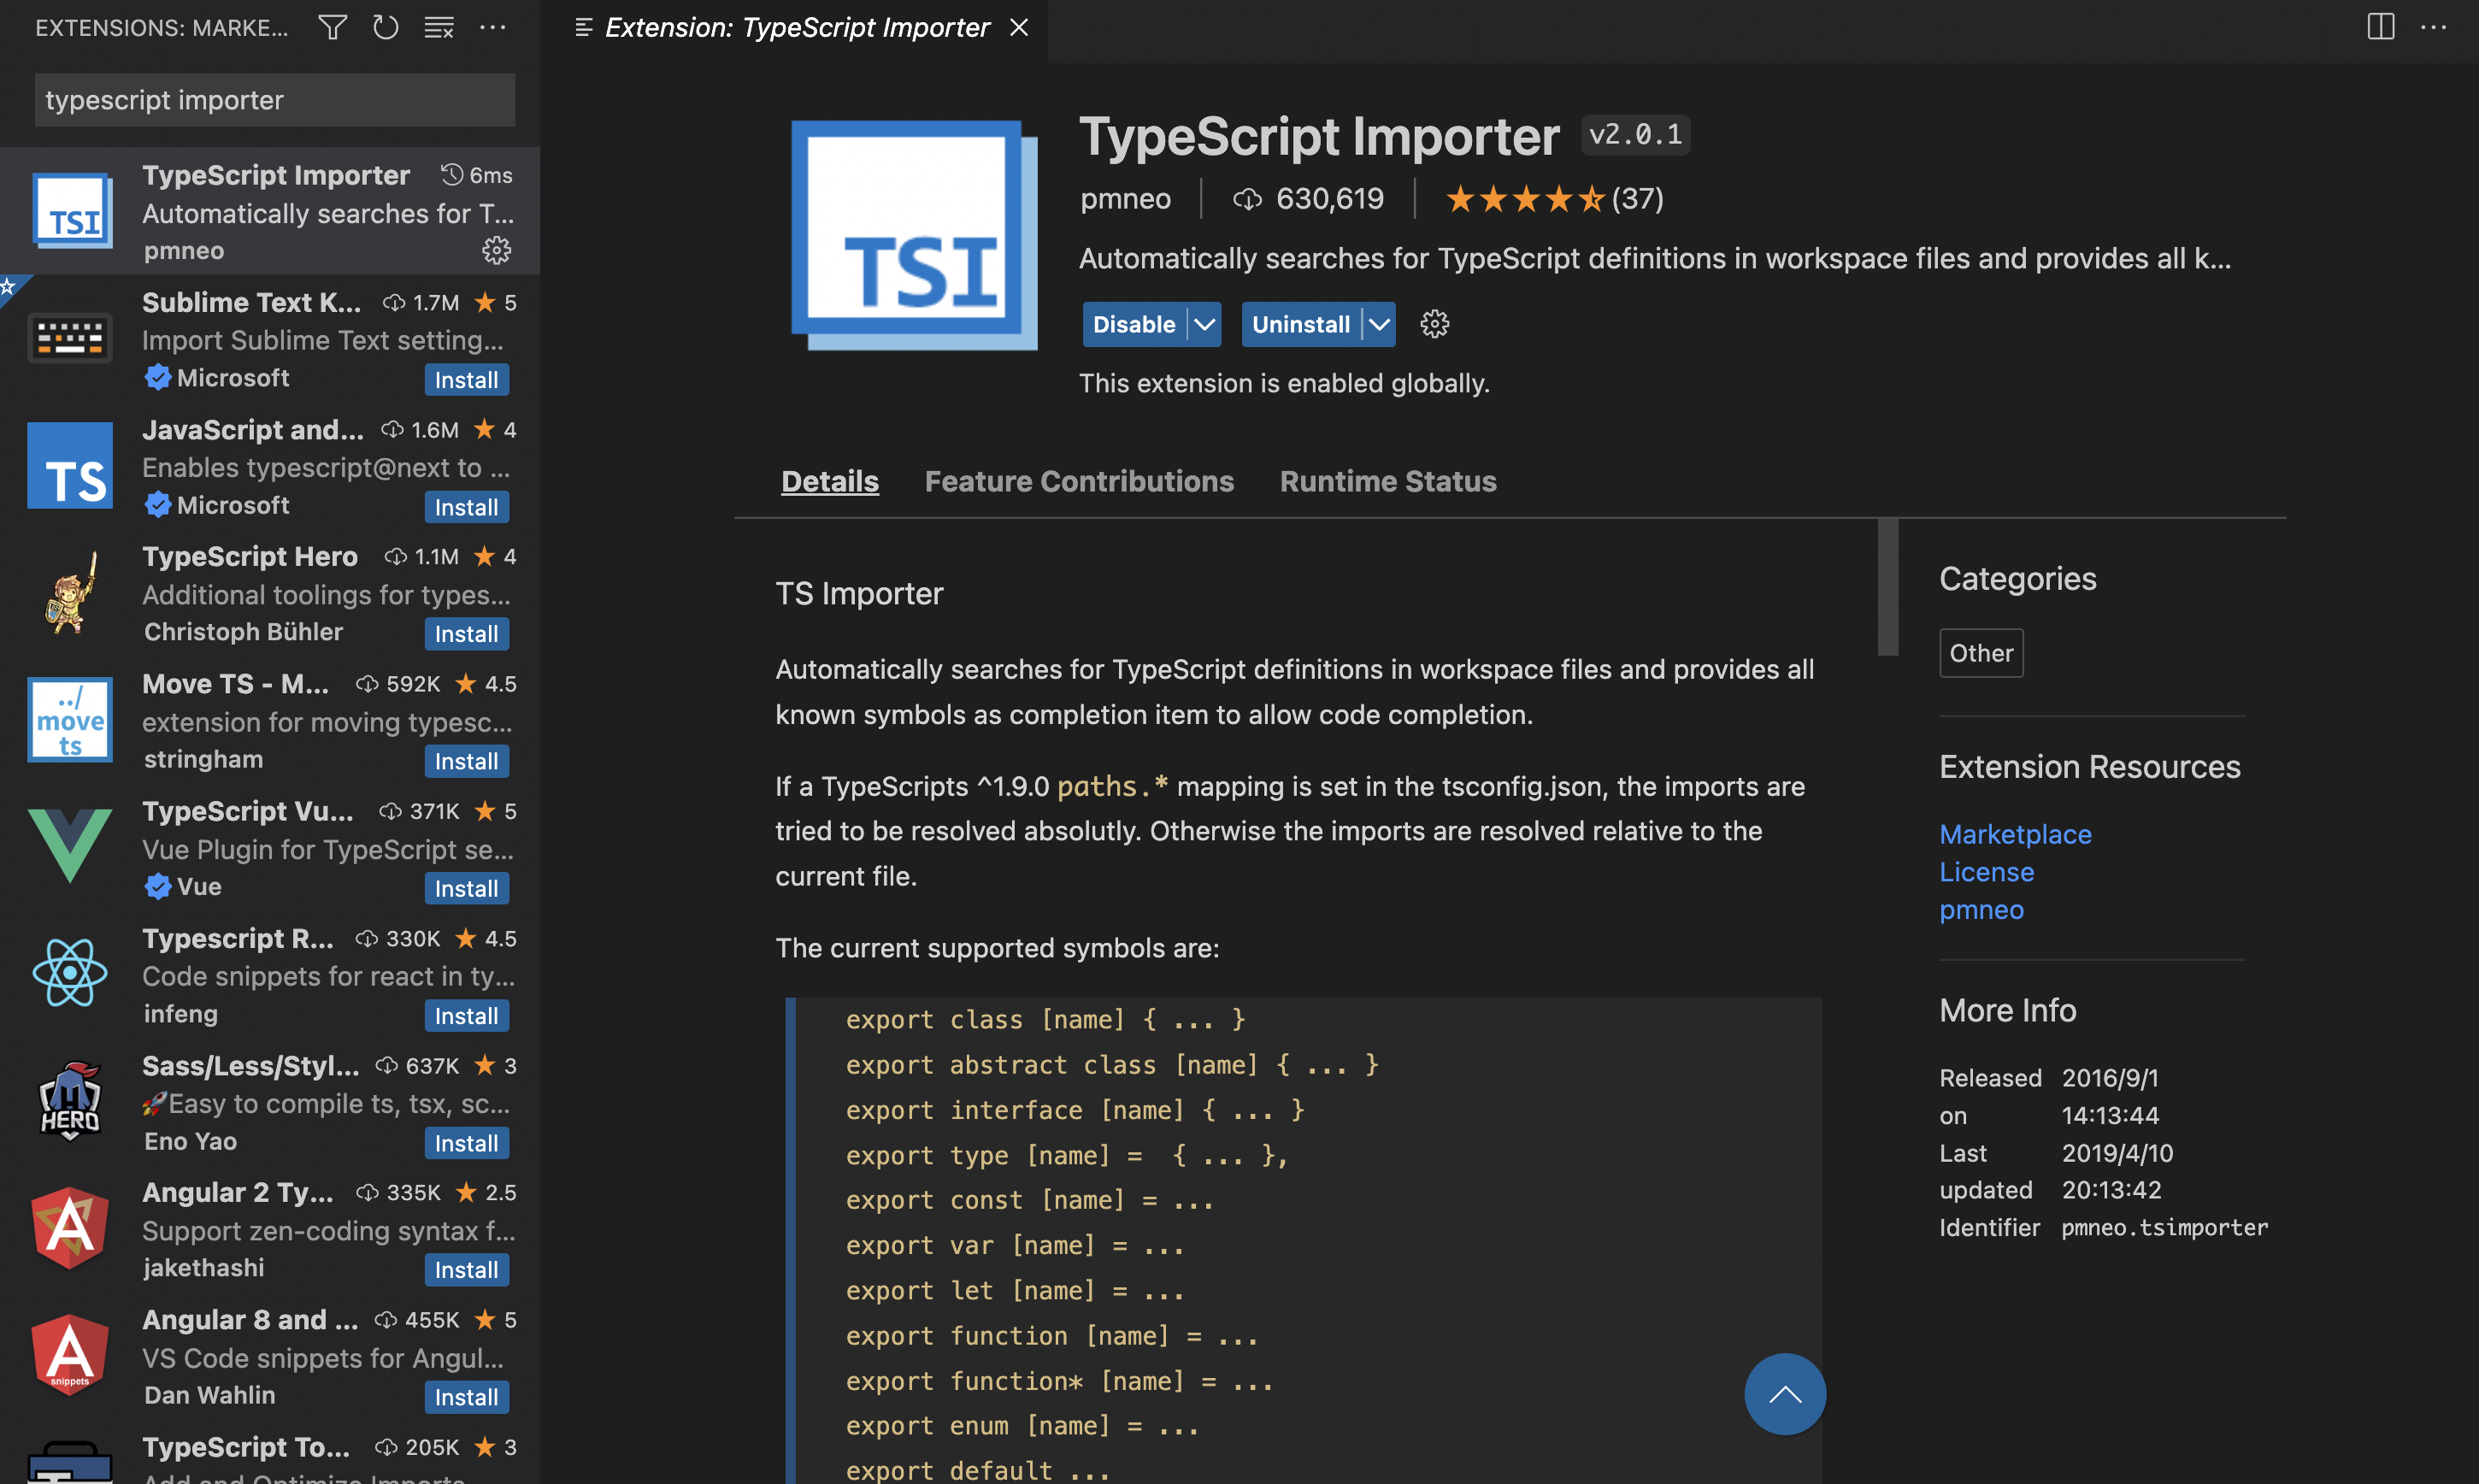
Task: Open the Runtime Status tab
Action: [1387, 481]
